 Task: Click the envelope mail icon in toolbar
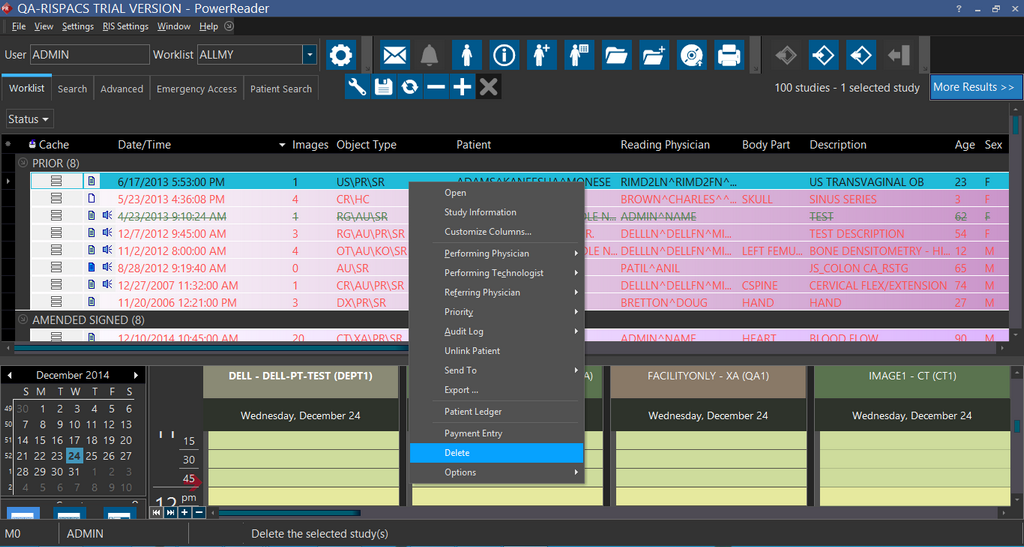tap(395, 55)
